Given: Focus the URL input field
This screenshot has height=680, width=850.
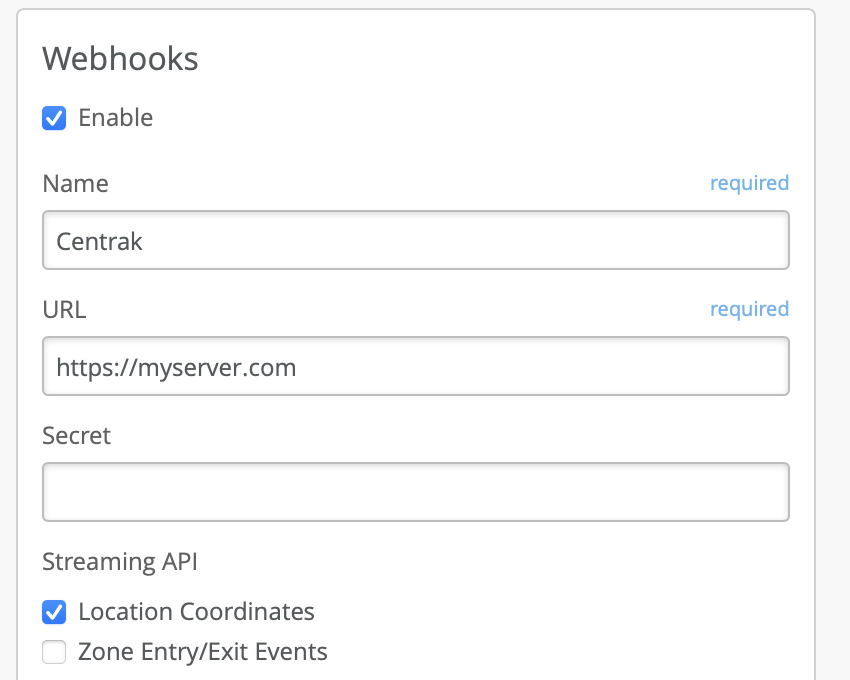Looking at the screenshot, I should tap(415, 366).
